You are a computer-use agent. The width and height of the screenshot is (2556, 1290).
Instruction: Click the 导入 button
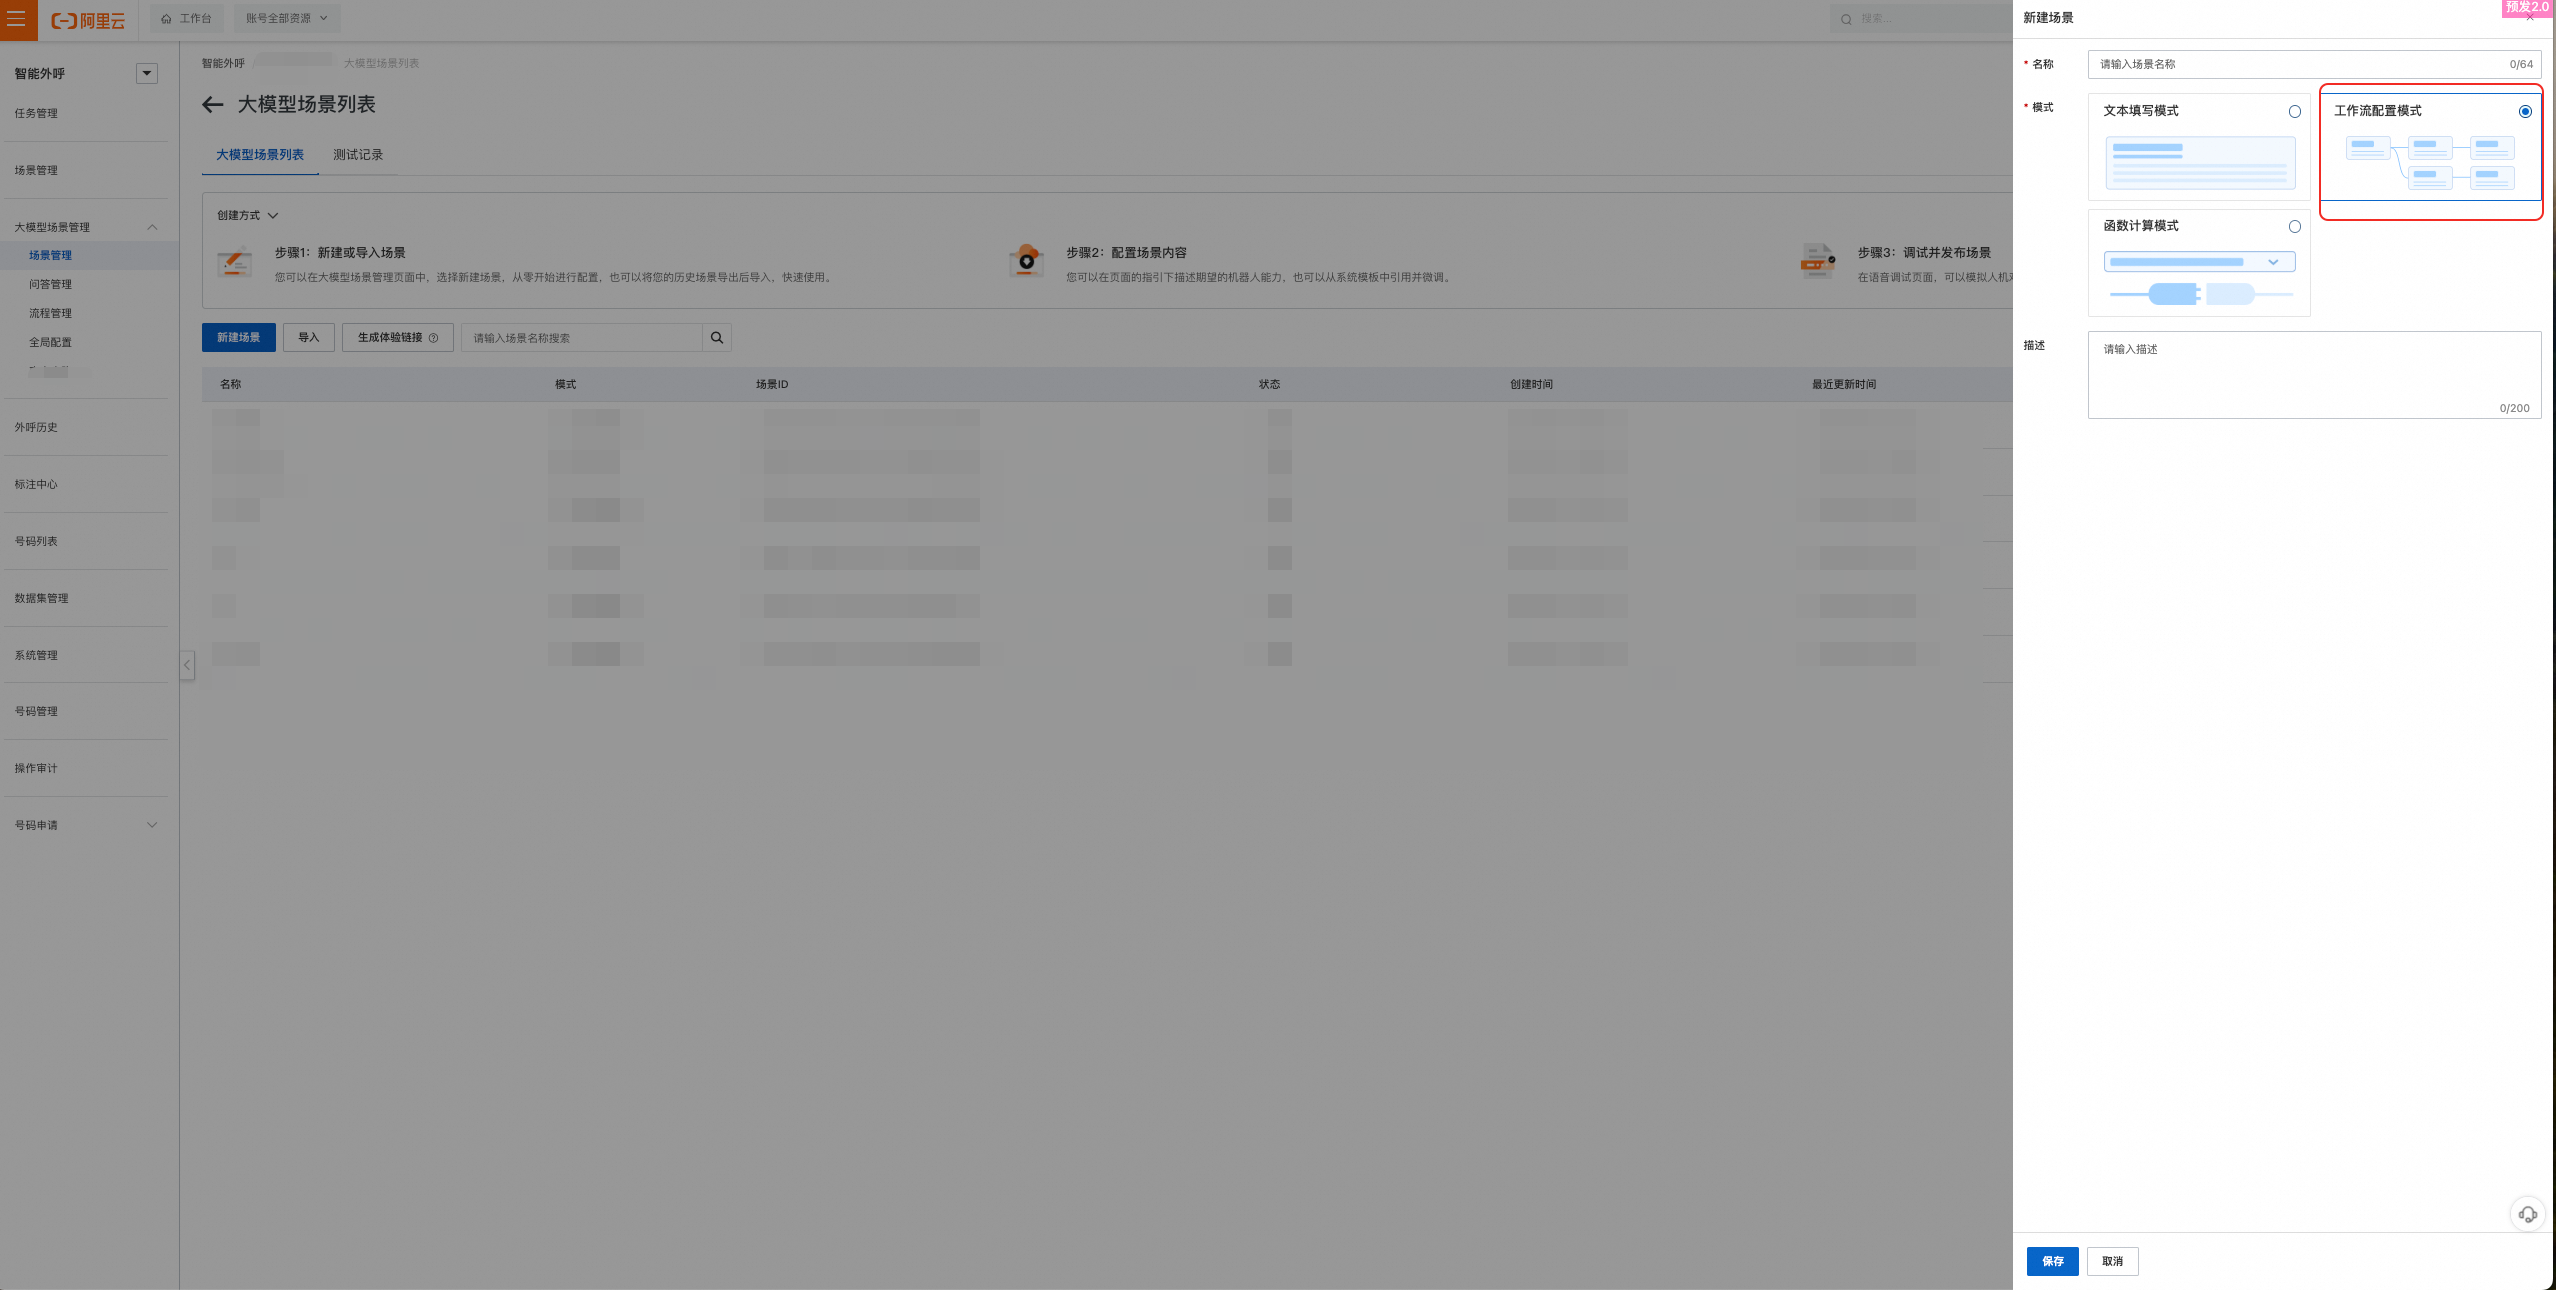[x=308, y=338]
